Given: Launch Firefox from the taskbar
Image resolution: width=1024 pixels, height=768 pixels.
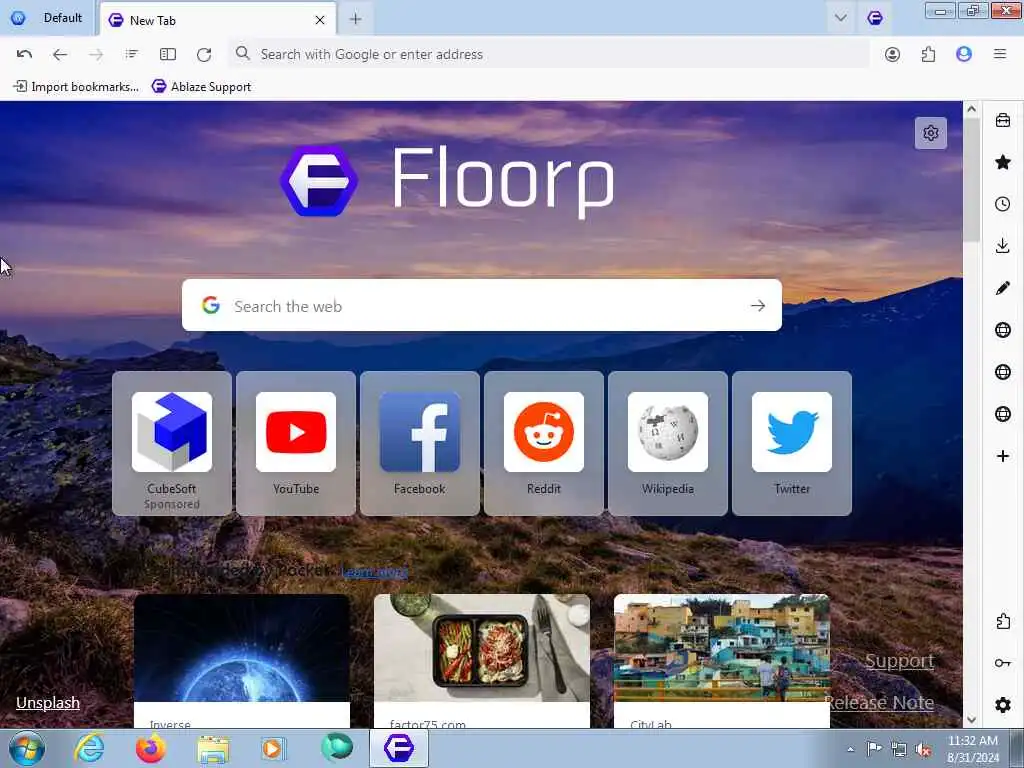Looking at the screenshot, I should (x=150, y=748).
